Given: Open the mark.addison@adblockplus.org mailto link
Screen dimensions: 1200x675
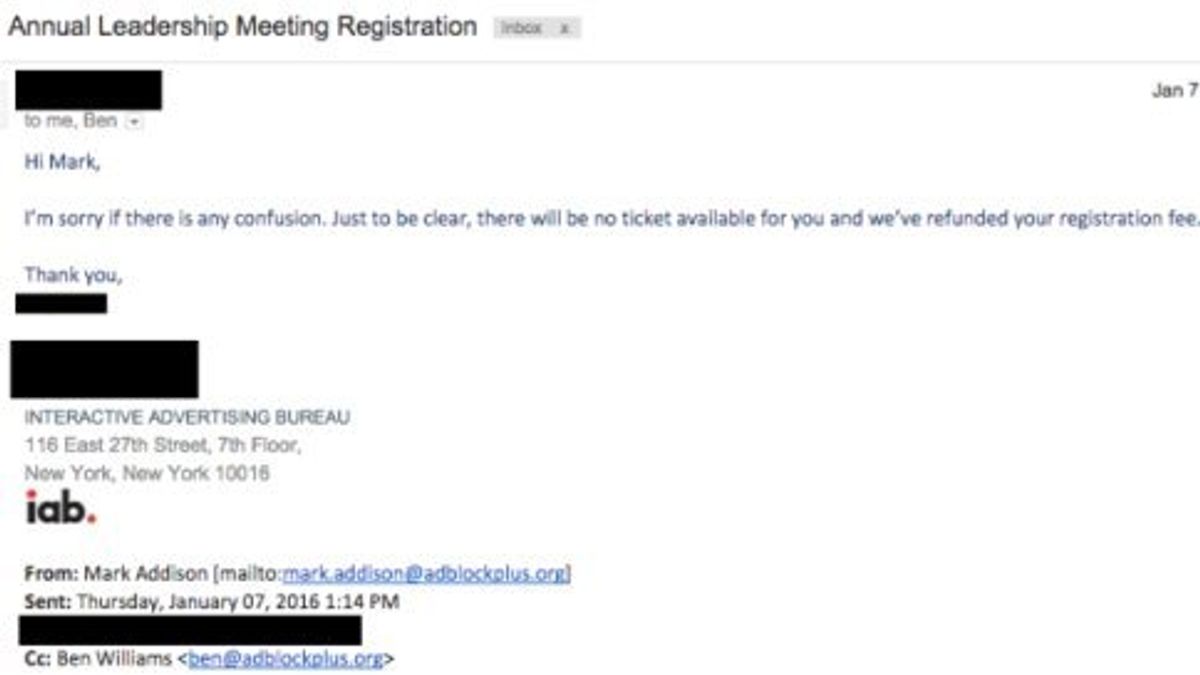Looking at the screenshot, I should point(426,574).
